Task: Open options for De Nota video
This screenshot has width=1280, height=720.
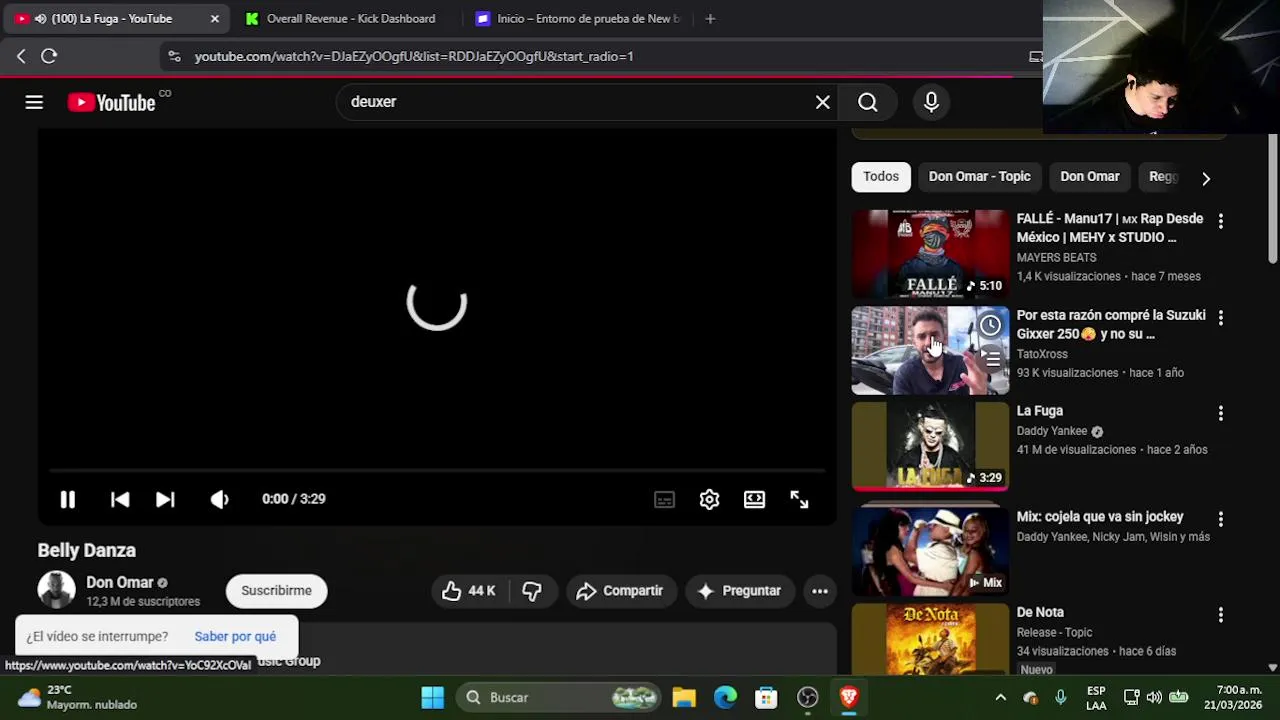Action: pos(1220,615)
